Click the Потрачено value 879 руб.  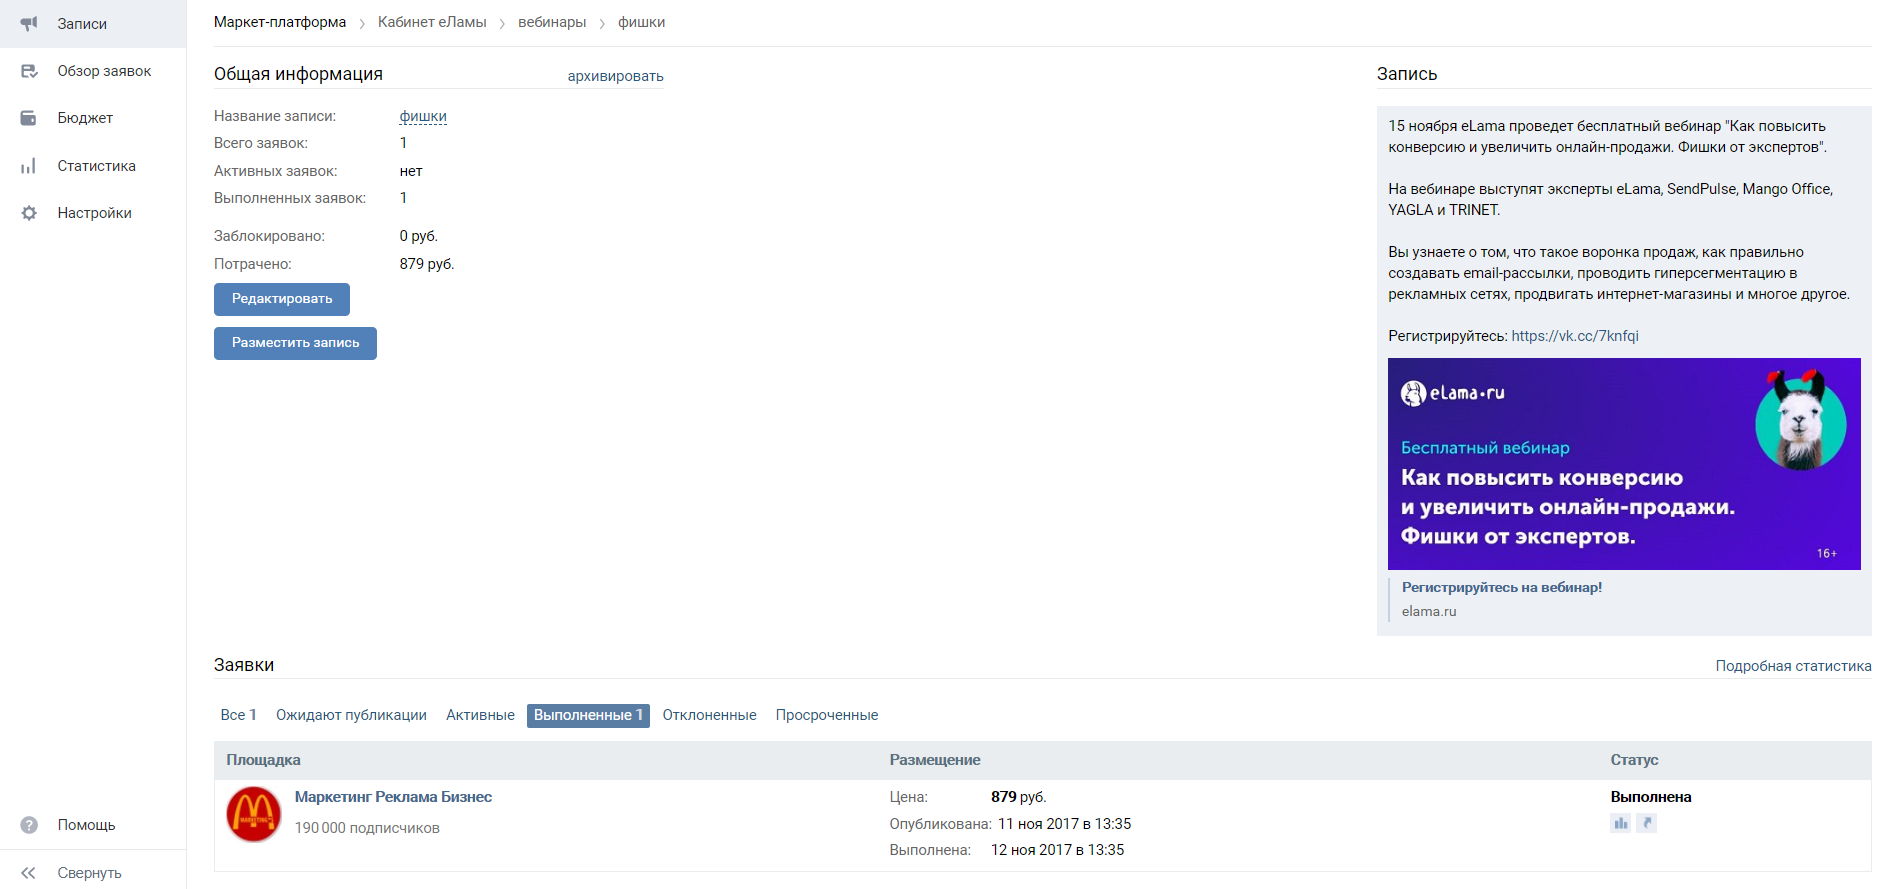(427, 264)
